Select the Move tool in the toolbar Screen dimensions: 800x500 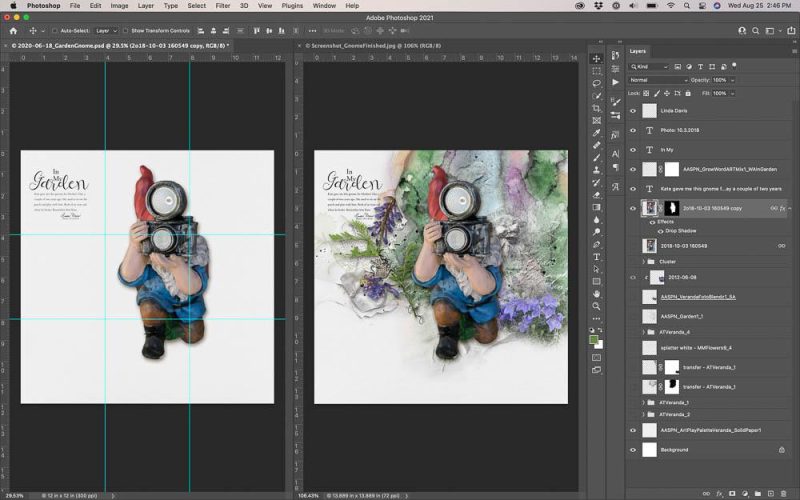[596, 59]
